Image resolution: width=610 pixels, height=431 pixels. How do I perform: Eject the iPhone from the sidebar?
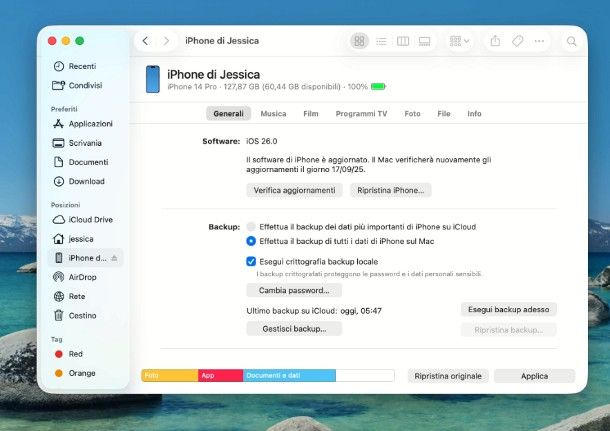pos(114,258)
